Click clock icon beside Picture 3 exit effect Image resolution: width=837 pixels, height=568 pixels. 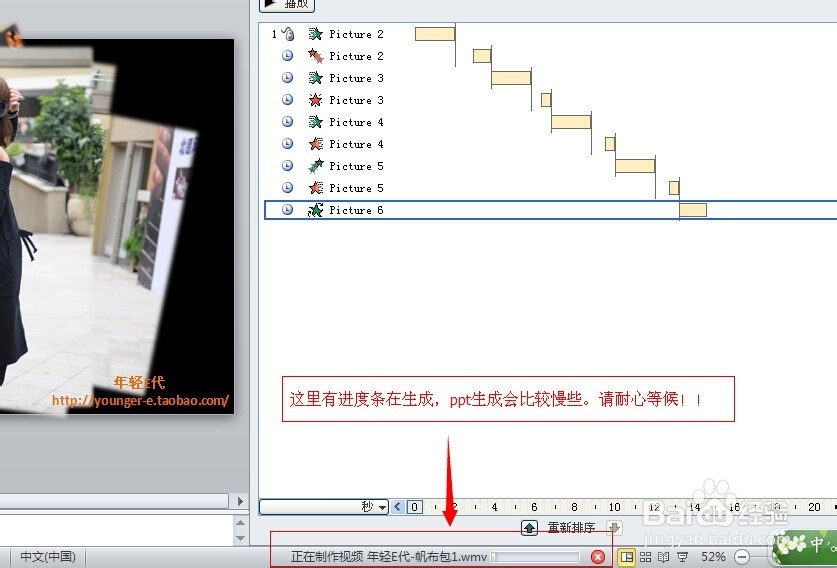tap(287, 99)
